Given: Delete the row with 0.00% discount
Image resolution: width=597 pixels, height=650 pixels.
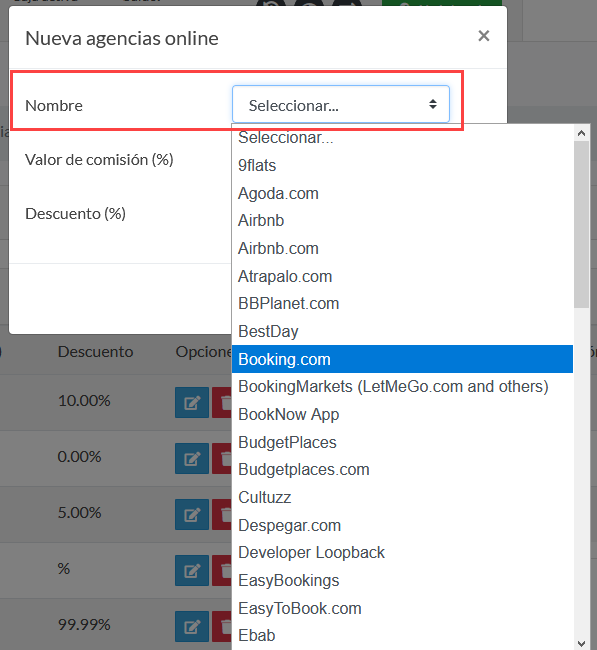Looking at the screenshot, I should pos(222,458).
